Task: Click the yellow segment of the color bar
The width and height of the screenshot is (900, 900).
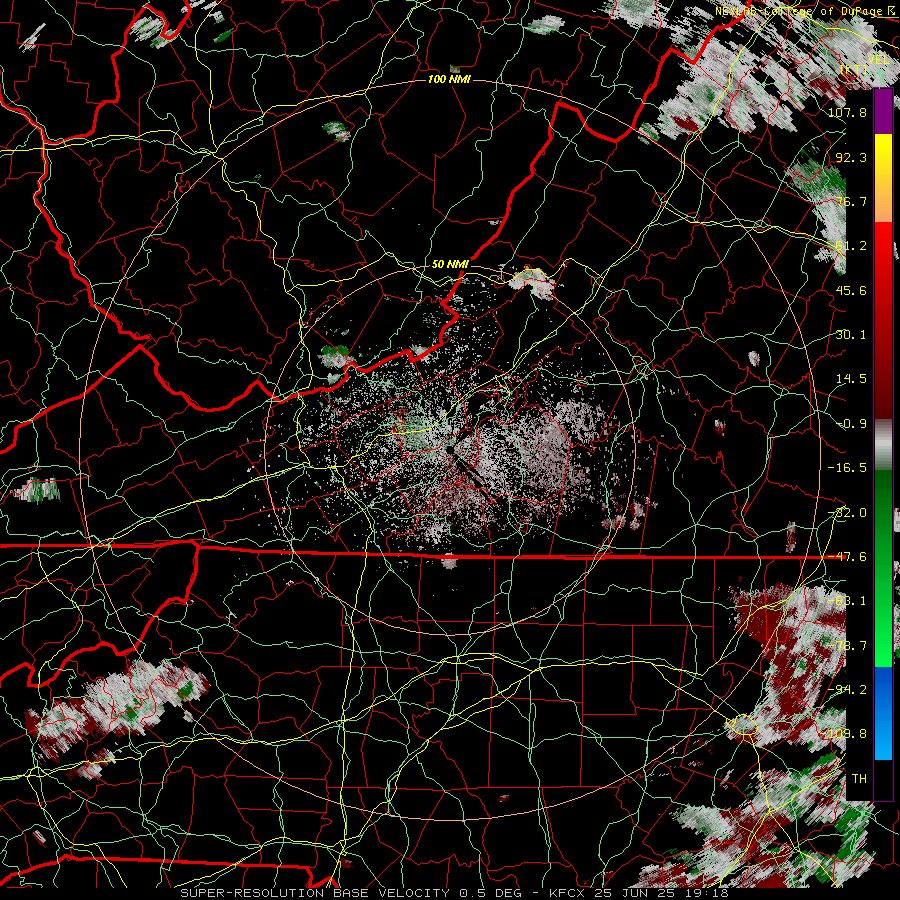Action: [883, 178]
